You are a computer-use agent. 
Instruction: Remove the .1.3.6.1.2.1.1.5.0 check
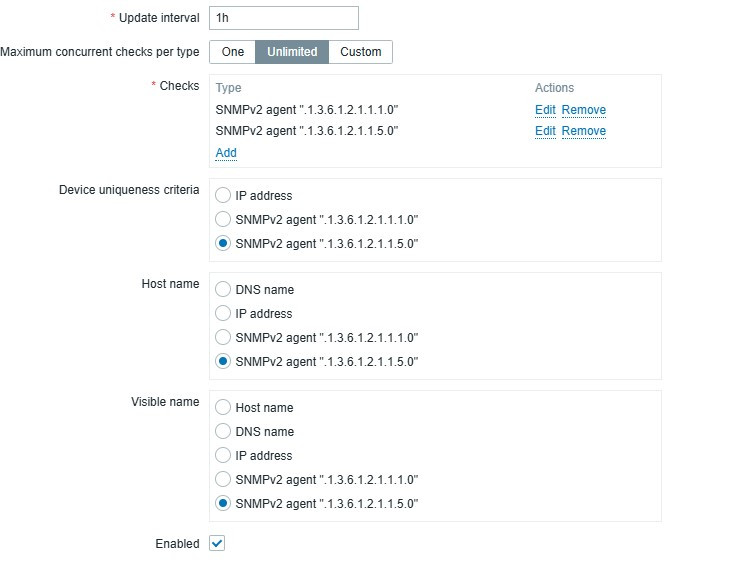583,131
